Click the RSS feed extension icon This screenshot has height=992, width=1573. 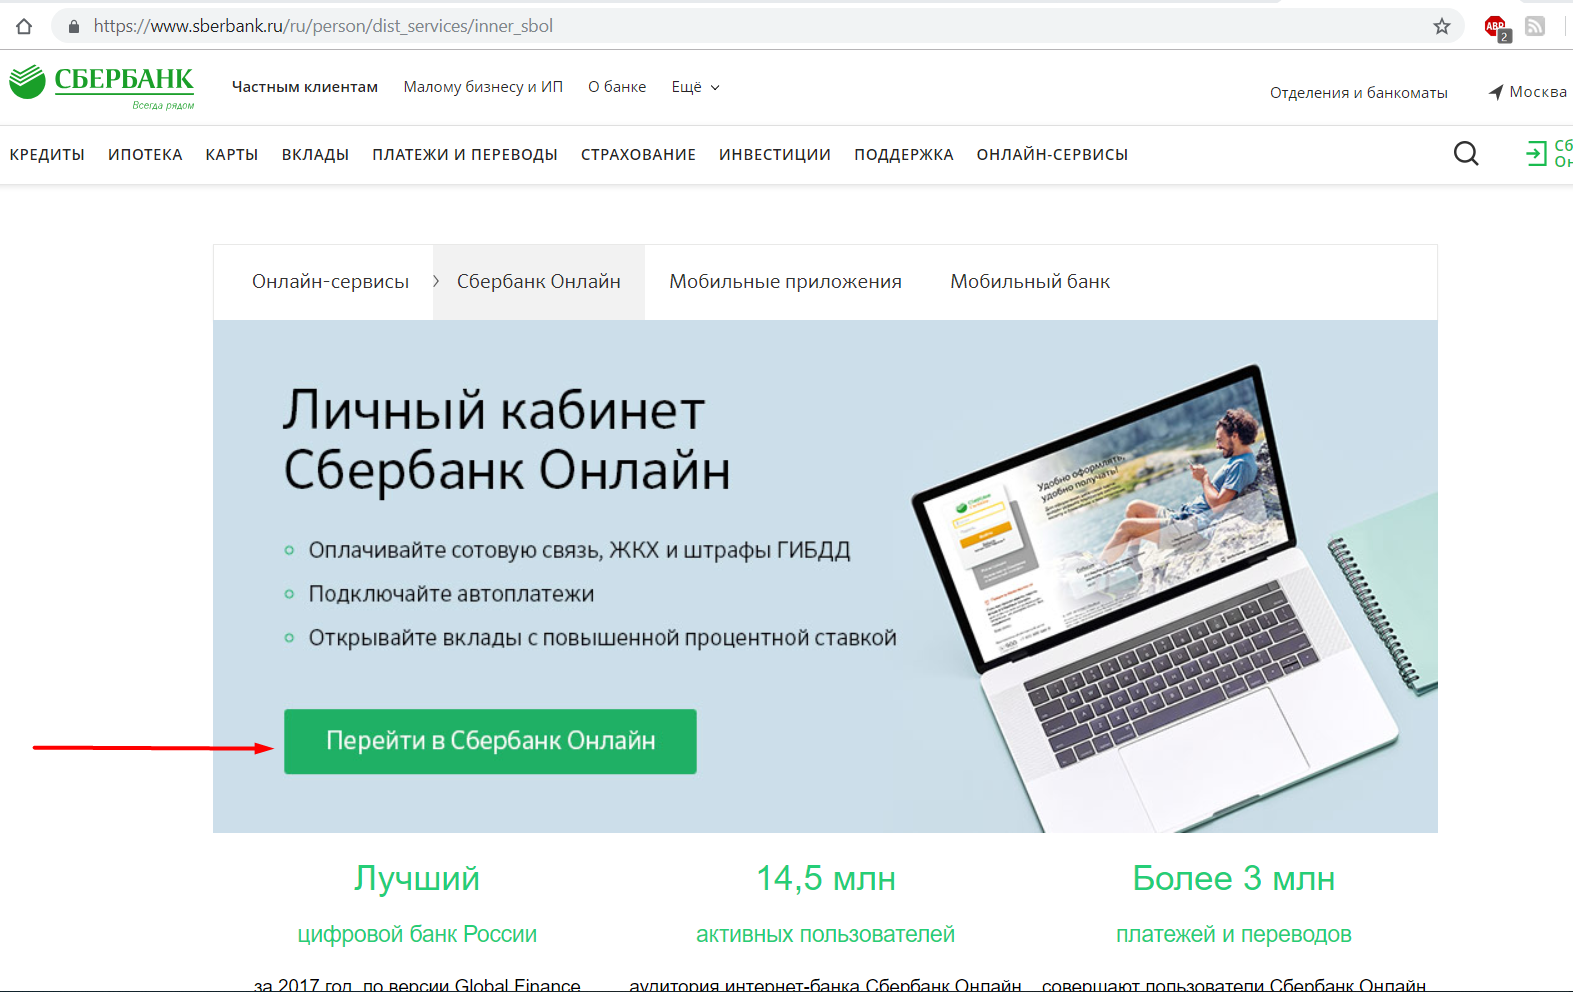pos(1535,27)
